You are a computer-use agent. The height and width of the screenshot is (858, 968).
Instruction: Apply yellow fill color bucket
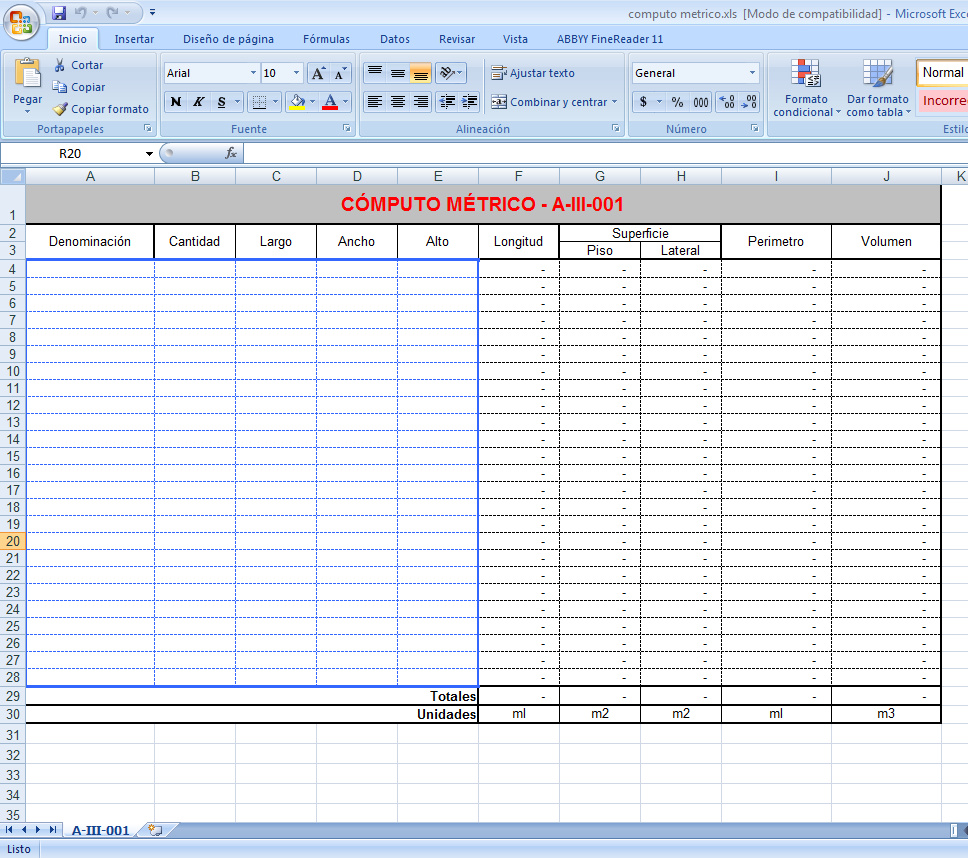tap(298, 102)
